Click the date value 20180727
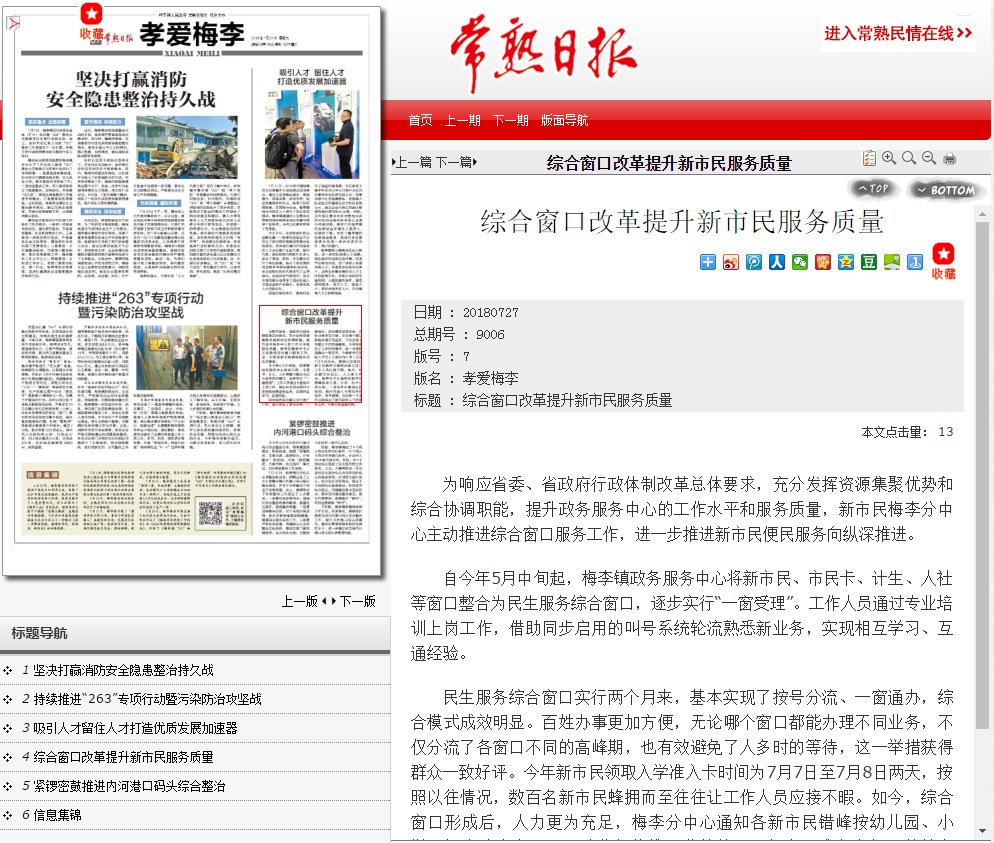 [x=491, y=312]
